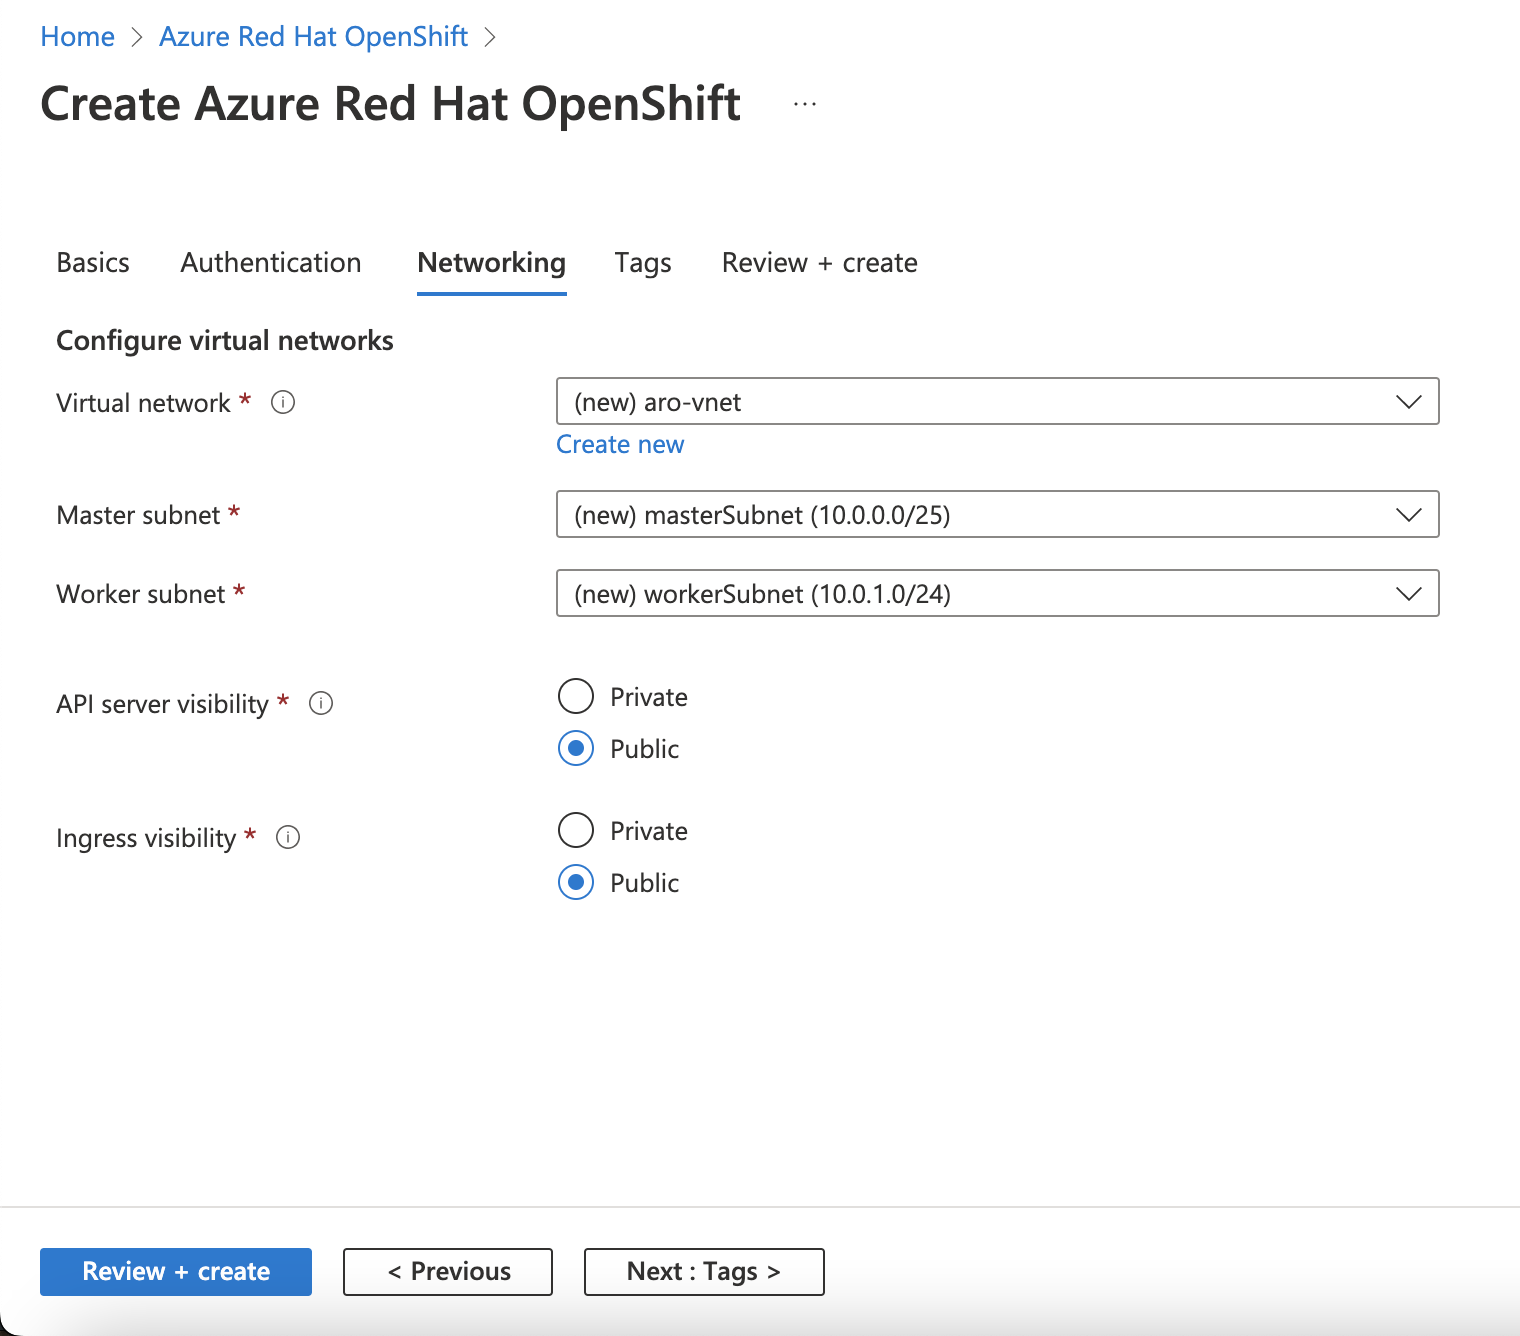The width and height of the screenshot is (1520, 1336).
Task: Select Public API server visibility
Action: [576, 748]
